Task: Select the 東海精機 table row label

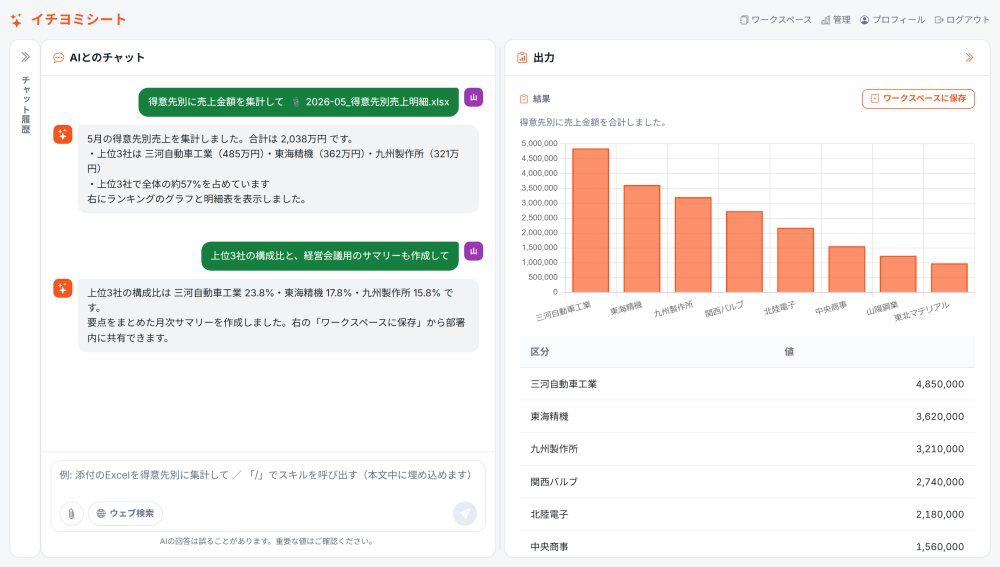Action: pyautogui.click(x=549, y=416)
